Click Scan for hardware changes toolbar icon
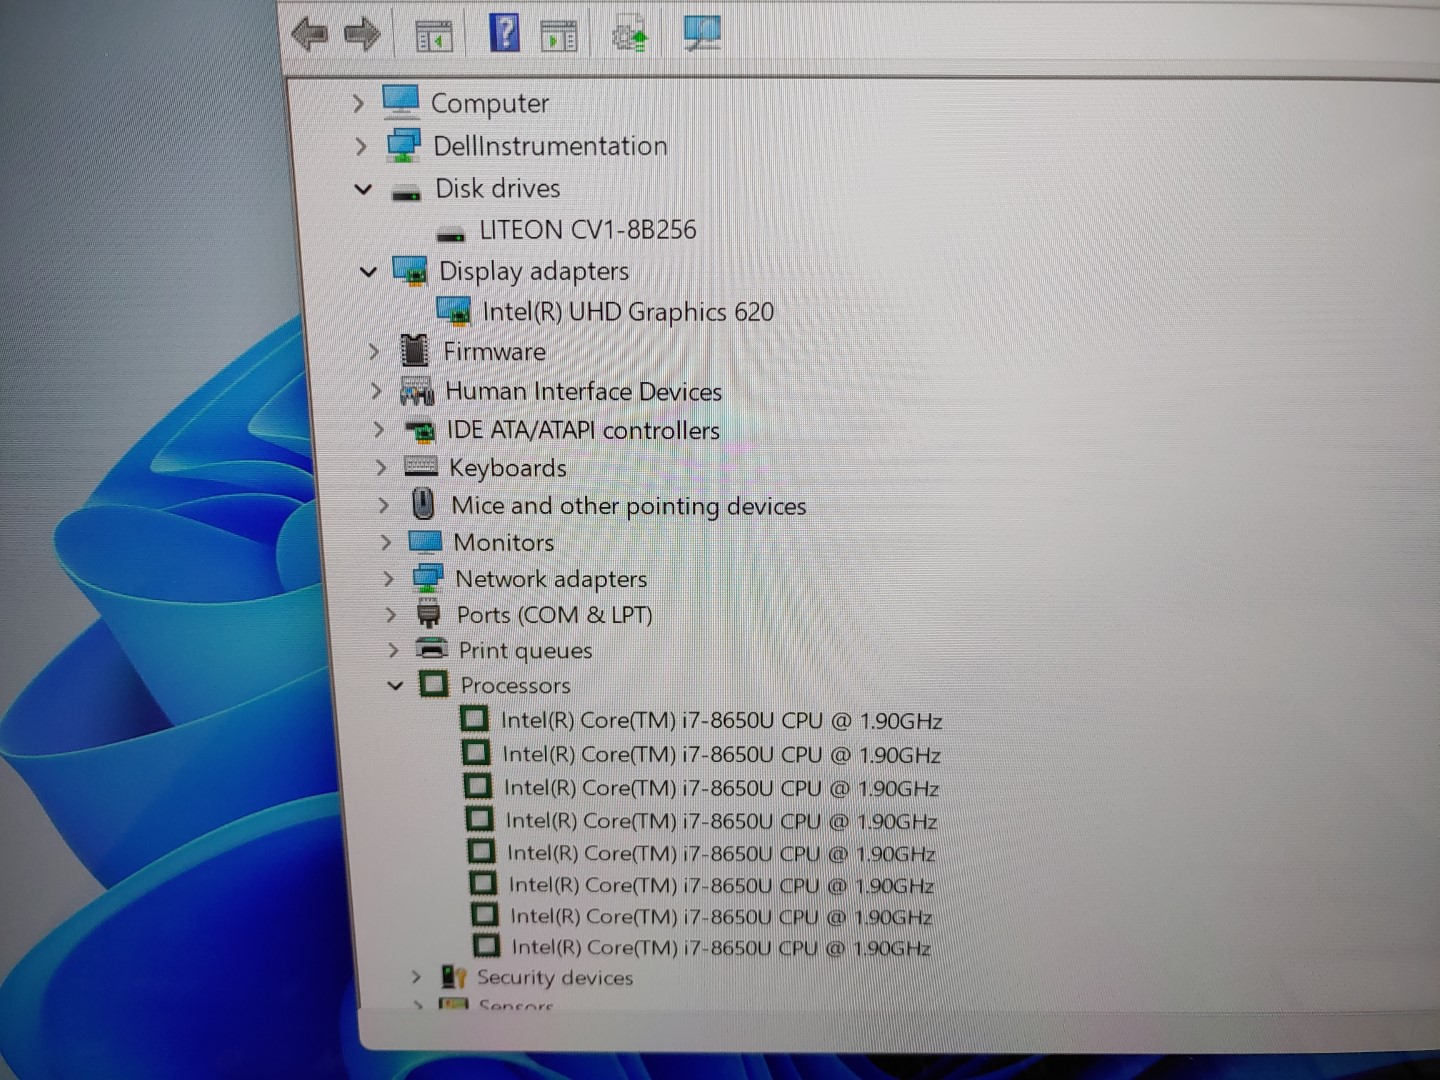 (x=702, y=33)
